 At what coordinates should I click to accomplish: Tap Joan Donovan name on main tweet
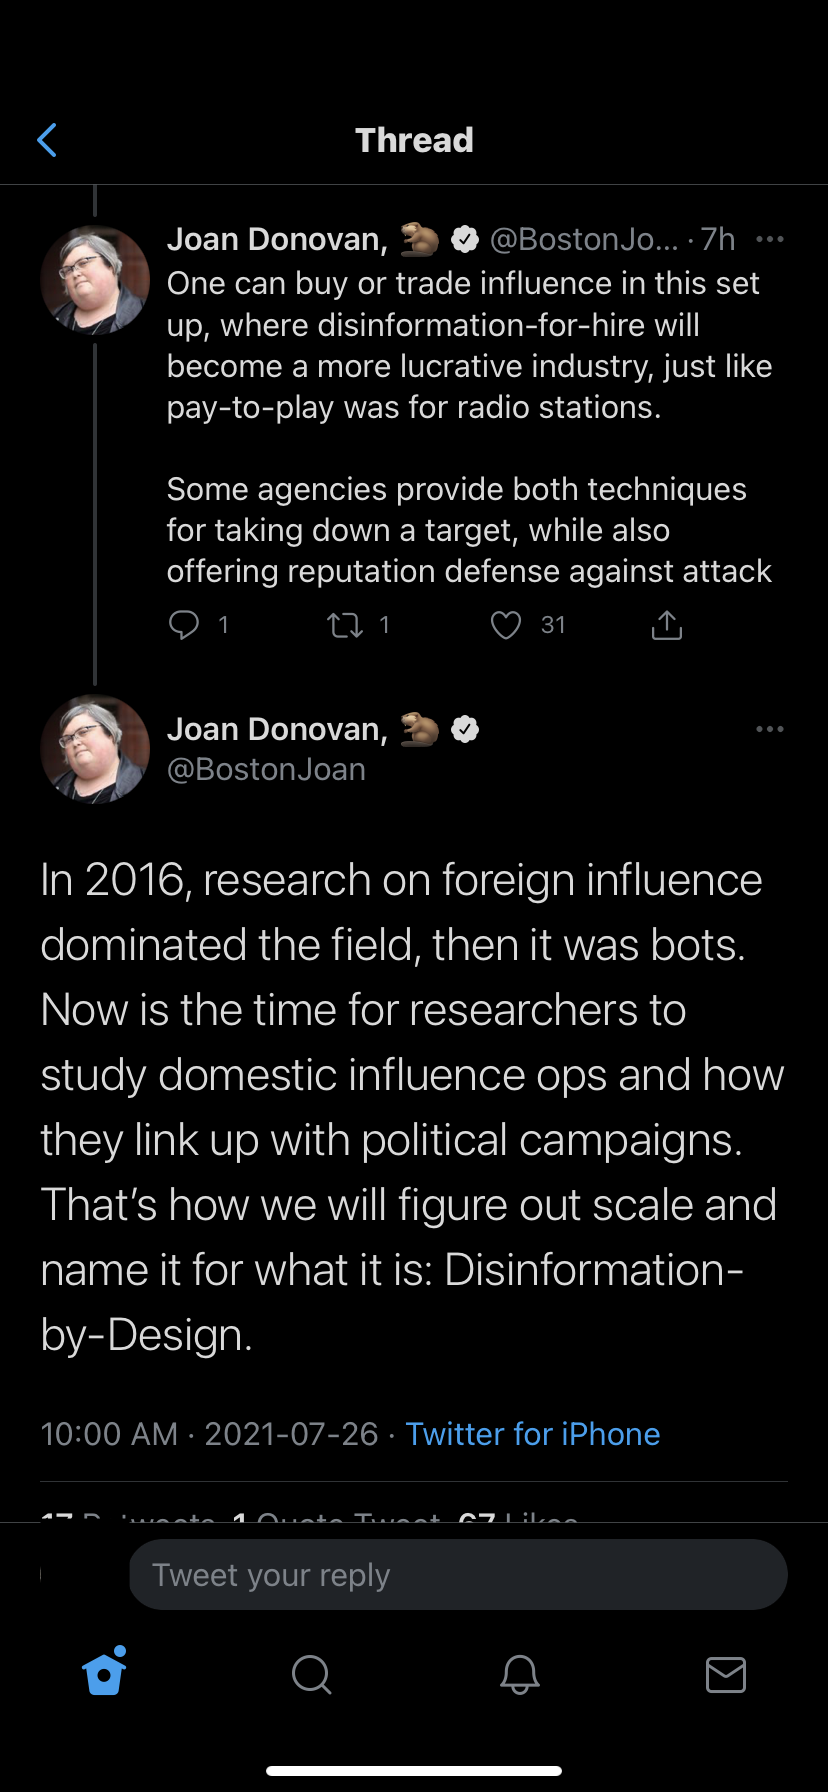[x=277, y=729]
